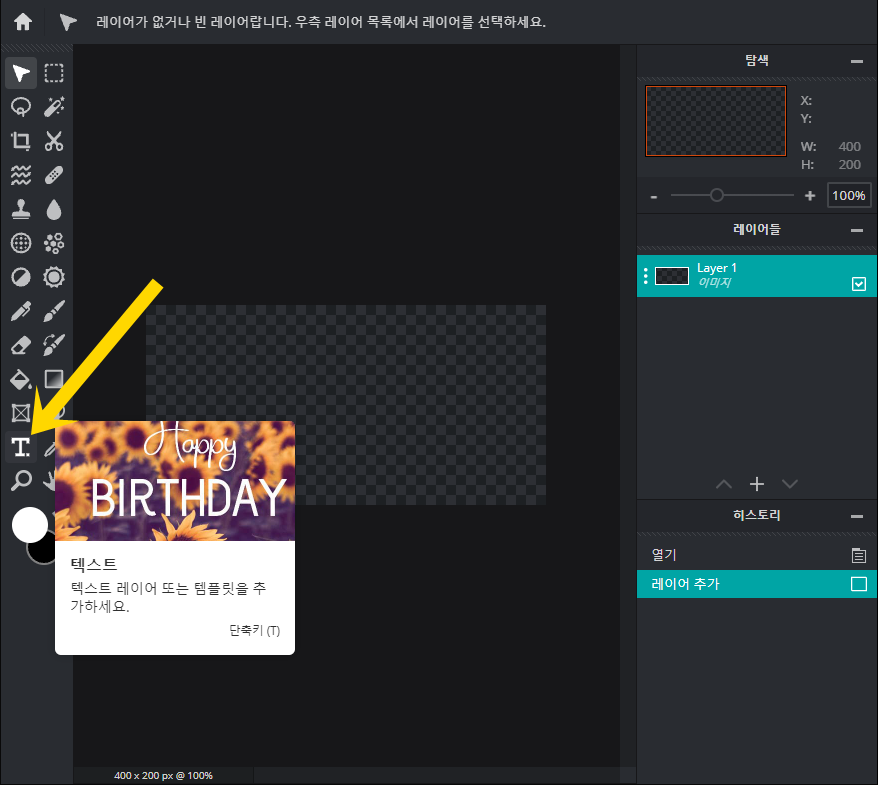Select the Blur droplet tool

click(54, 209)
